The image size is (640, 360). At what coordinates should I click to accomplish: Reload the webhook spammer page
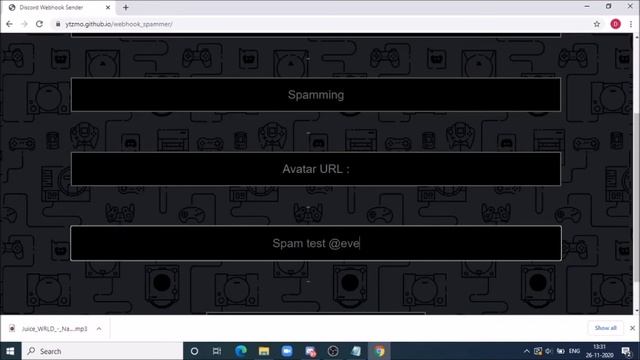click(39, 24)
